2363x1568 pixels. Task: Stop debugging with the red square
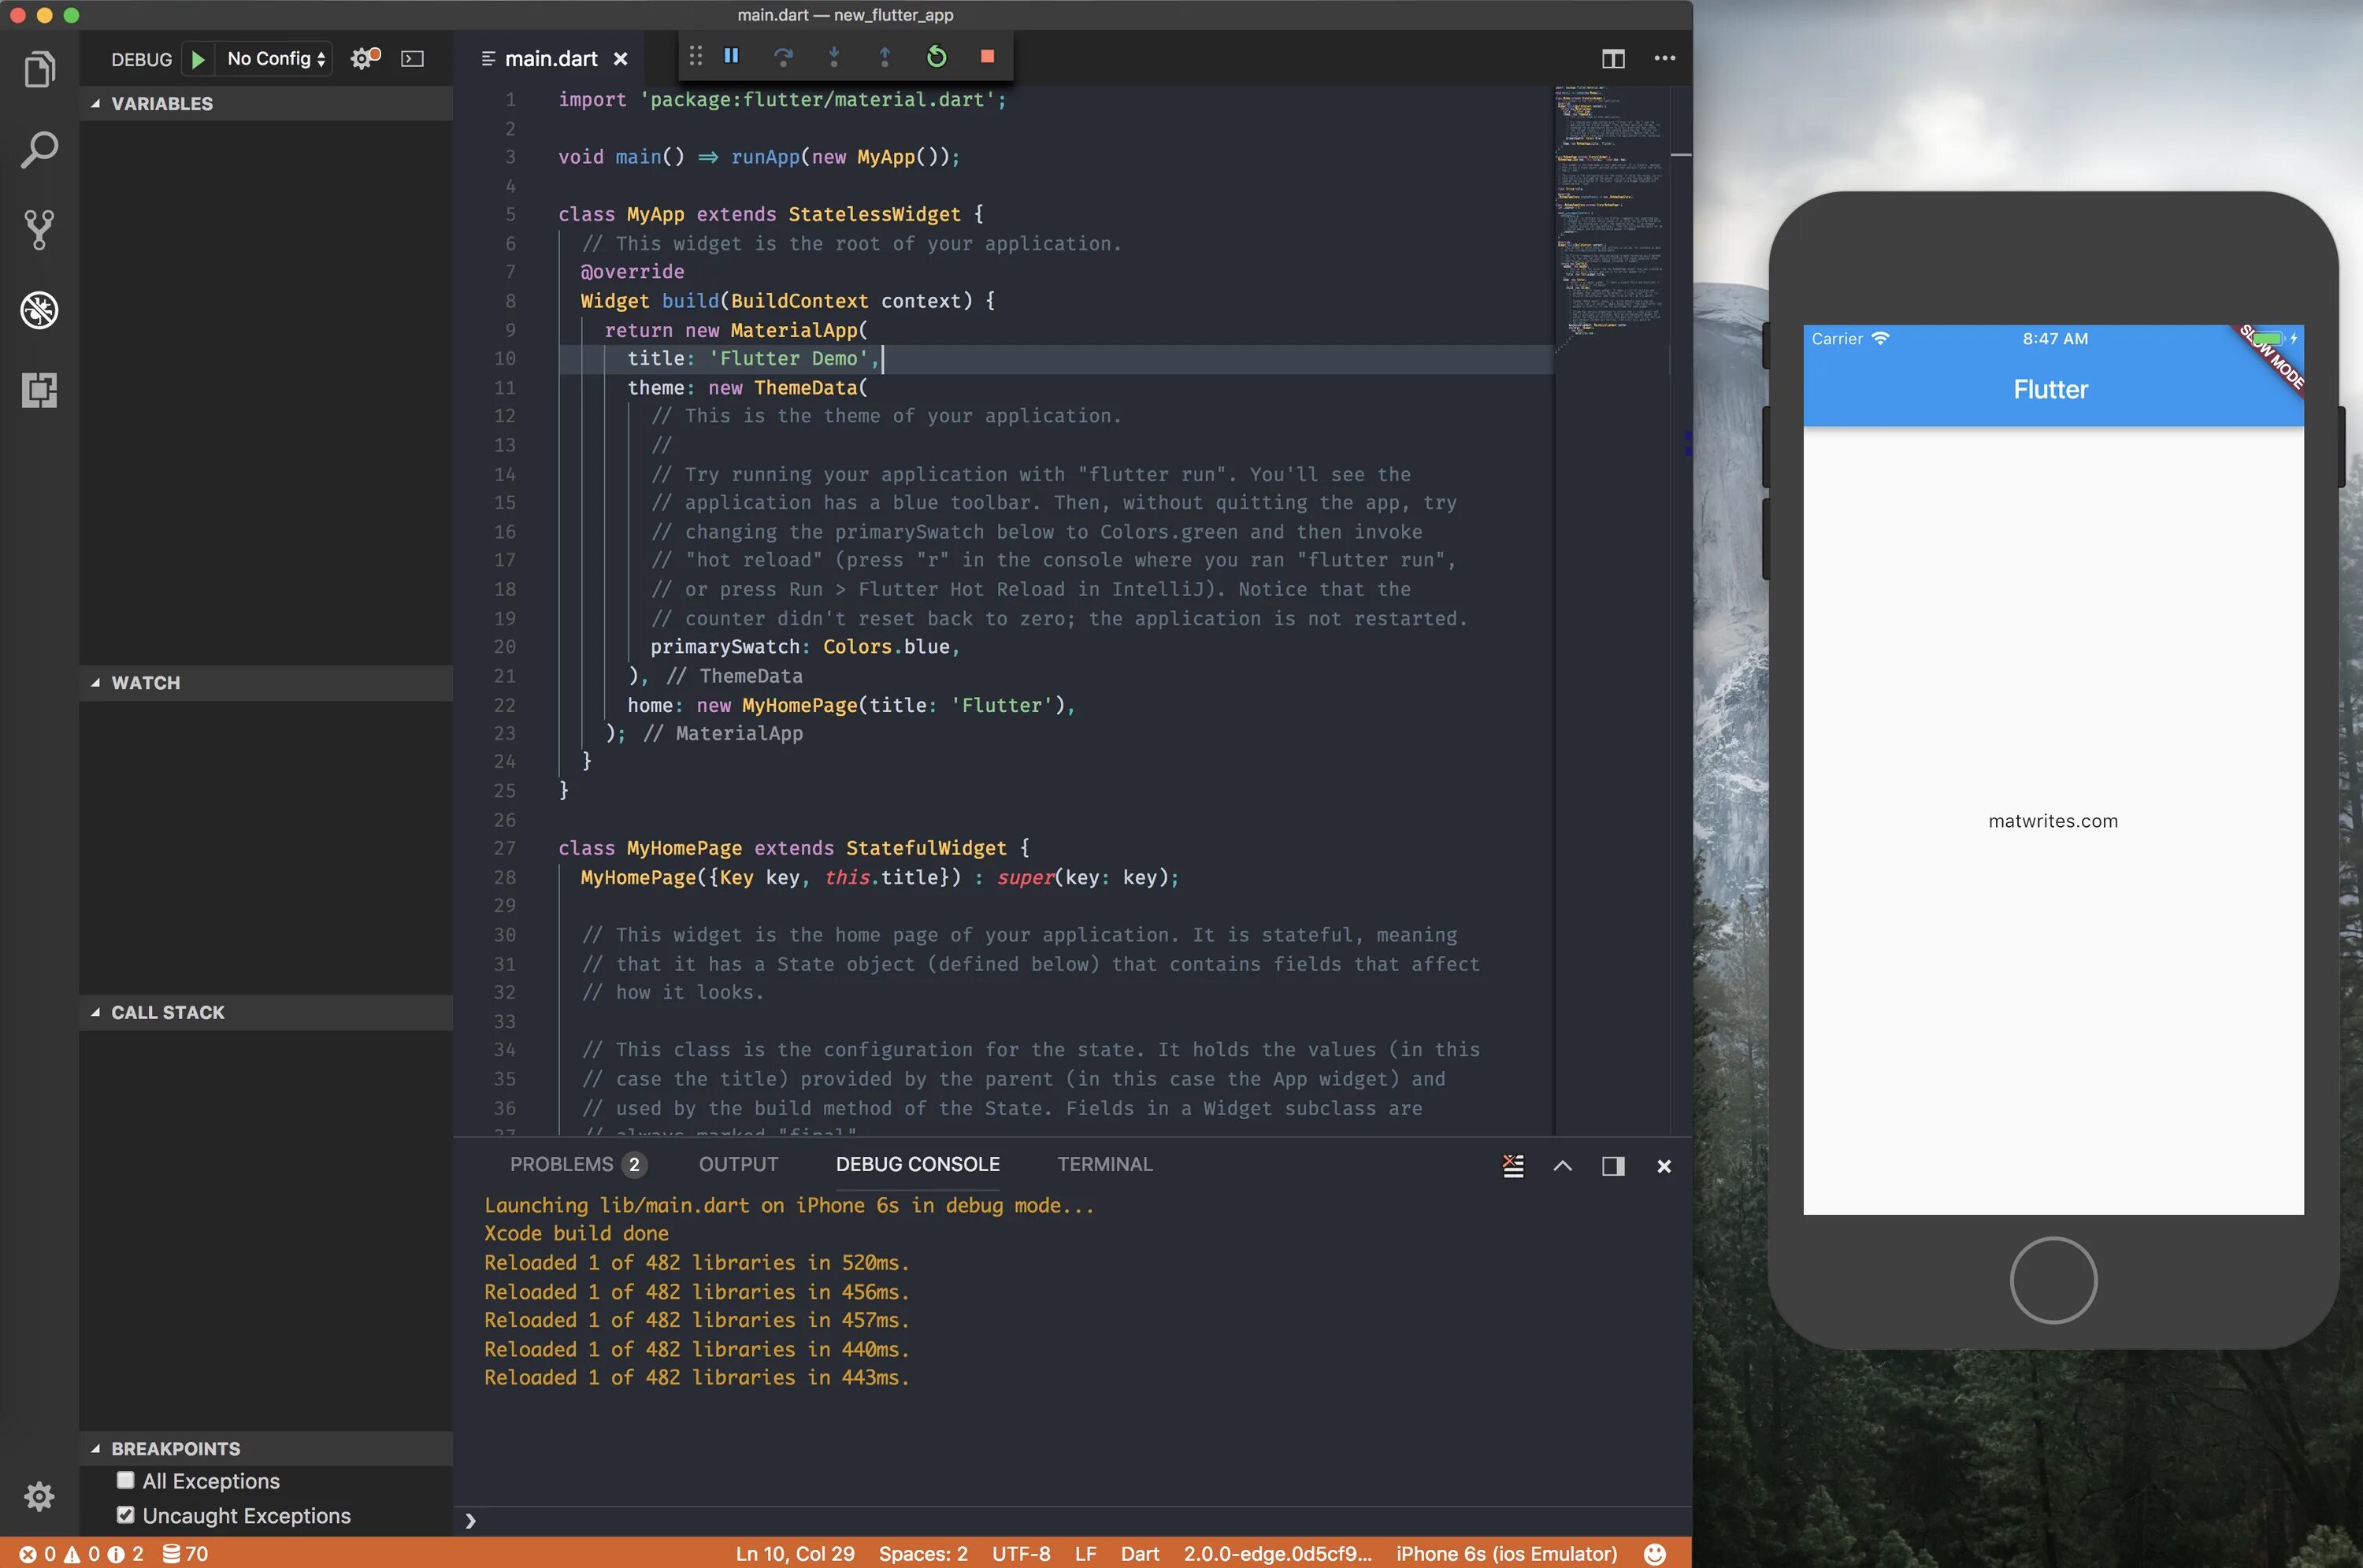(x=987, y=57)
